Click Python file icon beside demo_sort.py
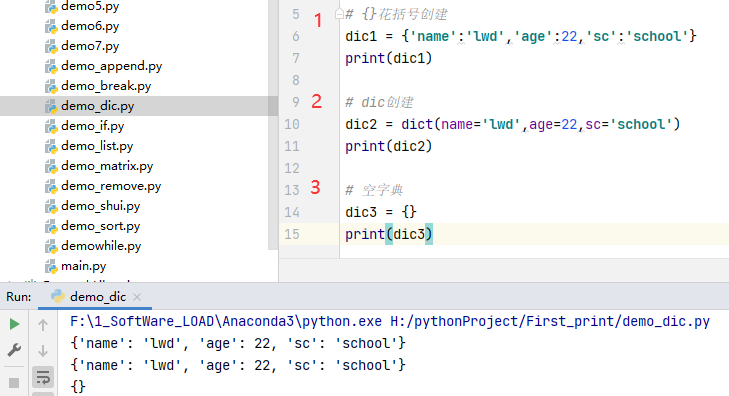The height and width of the screenshot is (396, 729). pos(51,226)
